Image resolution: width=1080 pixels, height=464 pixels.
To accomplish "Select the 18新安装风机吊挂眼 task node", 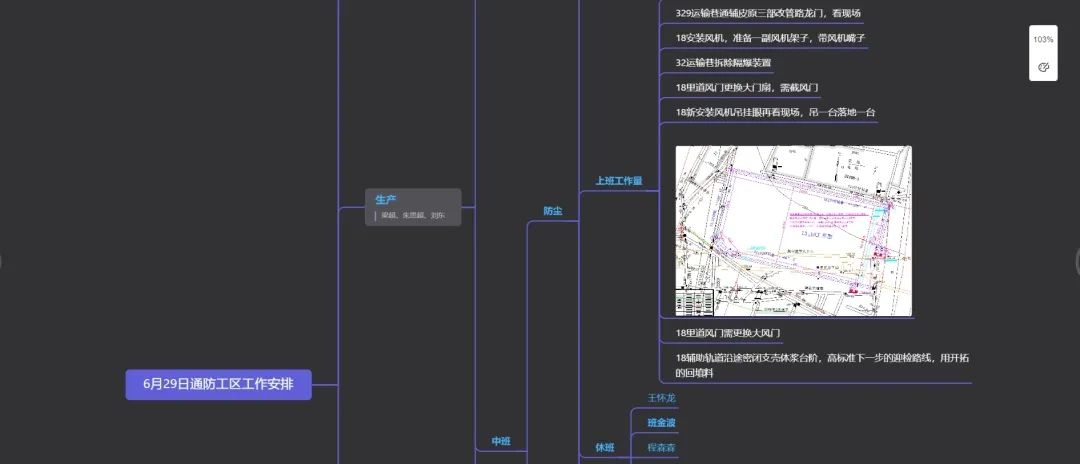I will (775, 113).
